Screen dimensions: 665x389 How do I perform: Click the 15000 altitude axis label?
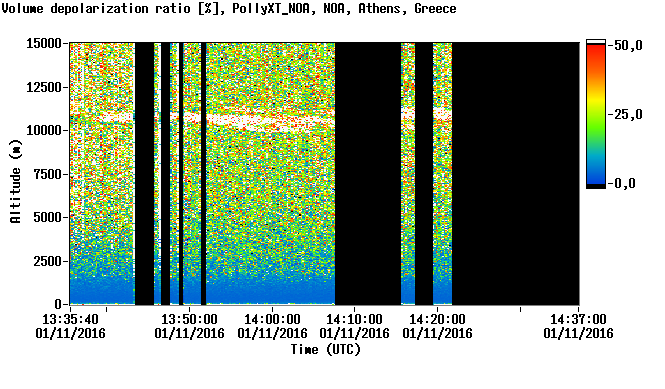44,43
